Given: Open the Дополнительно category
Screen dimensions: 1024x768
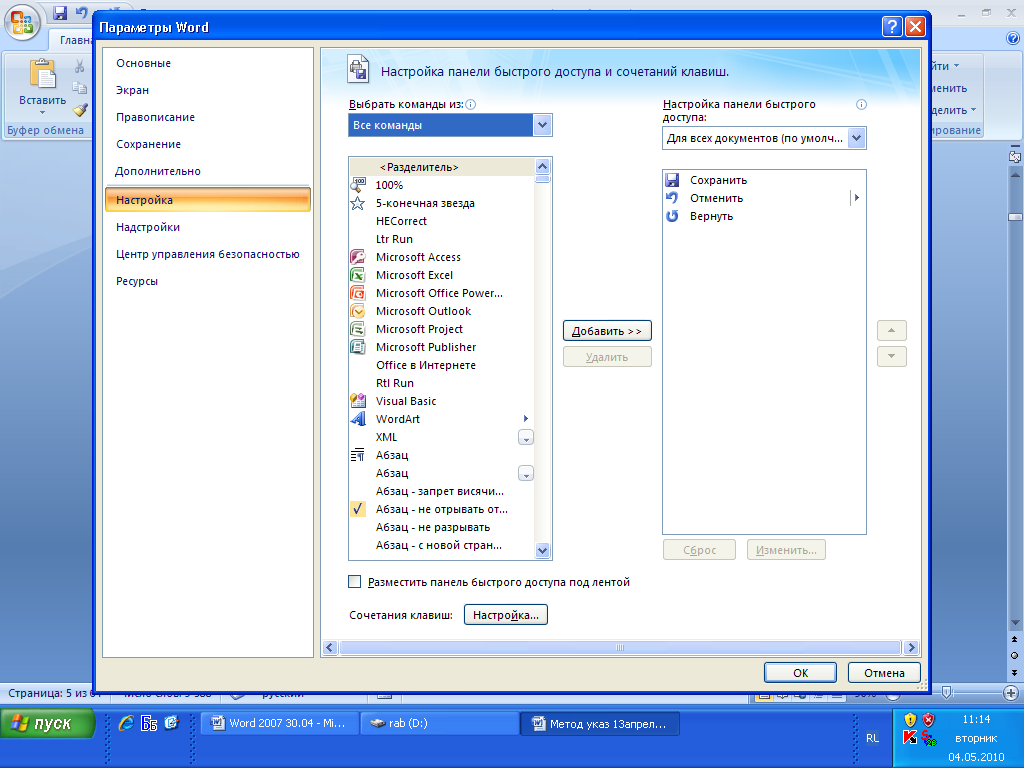Looking at the screenshot, I should click(x=157, y=171).
